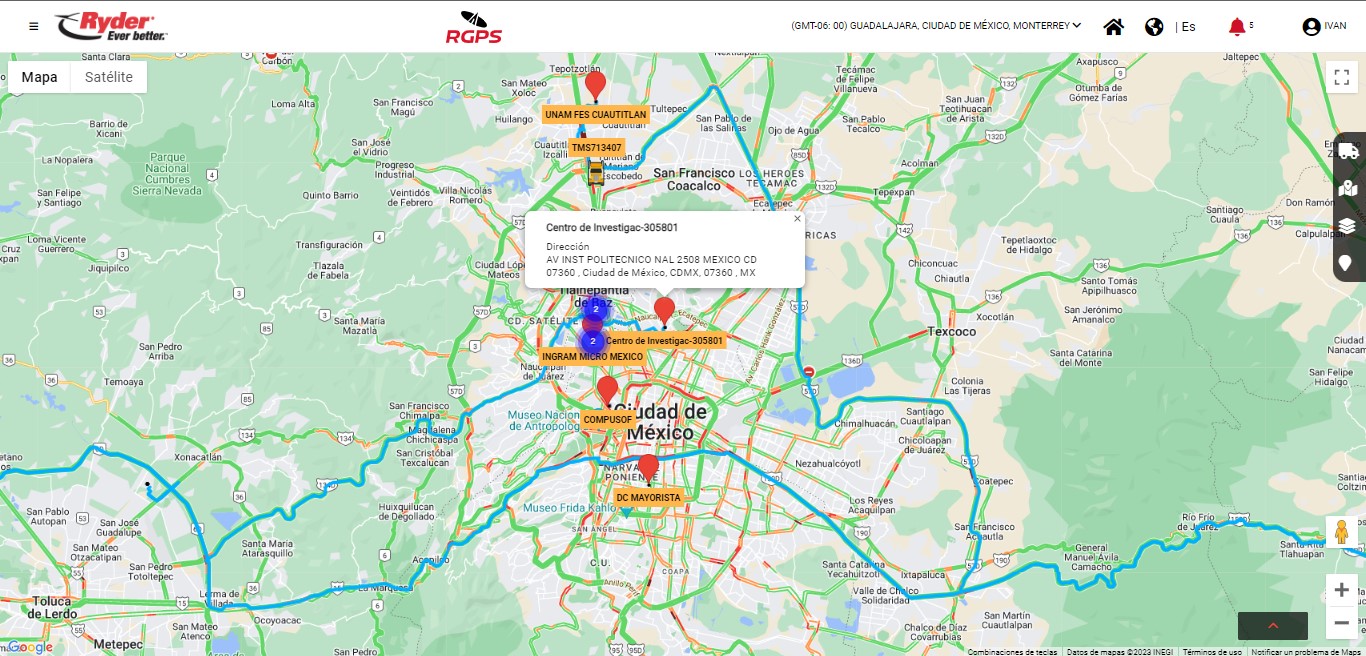Expand the timezone dropdown
1366x656 pixels.
[936, 26]
